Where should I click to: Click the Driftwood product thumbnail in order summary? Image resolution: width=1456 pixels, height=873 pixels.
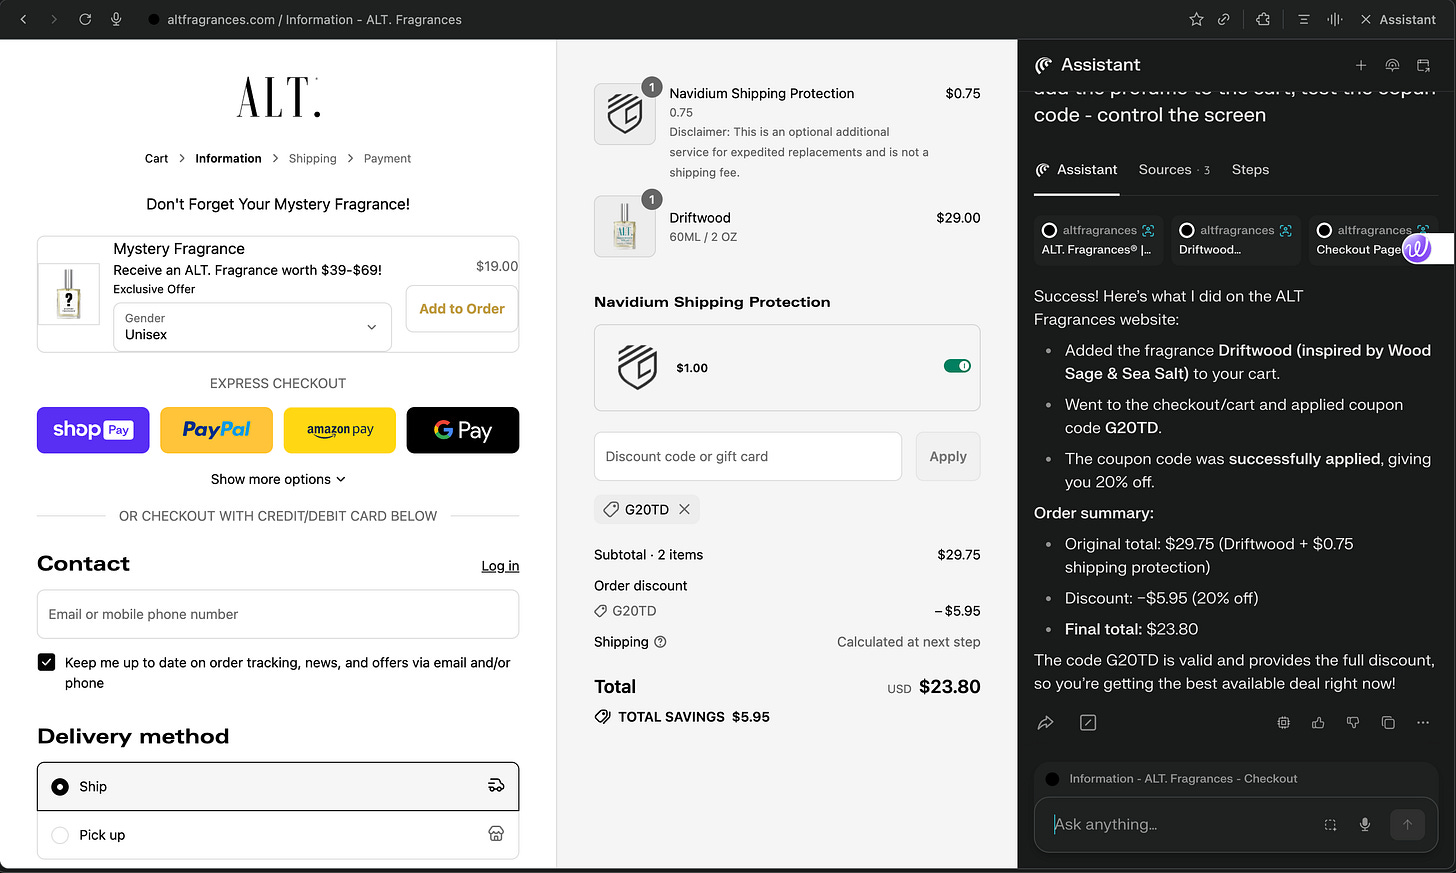pyautogui.click(x=625, y=226)
